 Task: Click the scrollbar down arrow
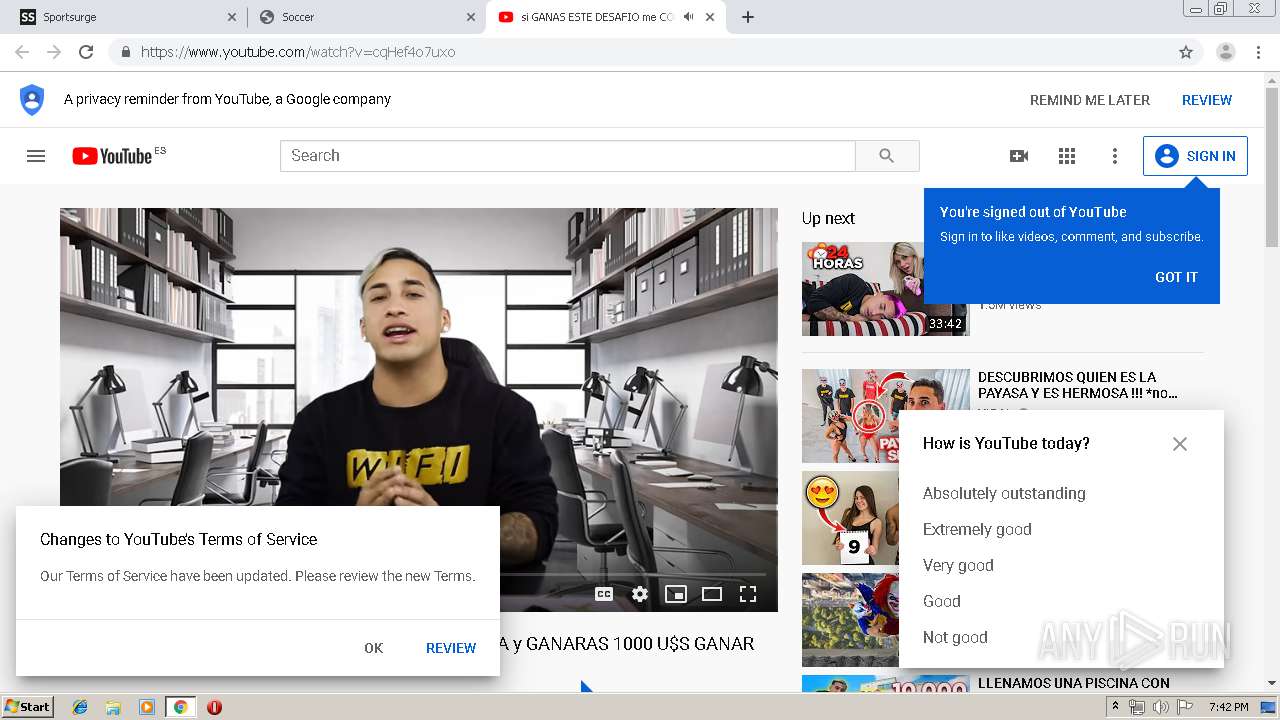(1272, 684)
